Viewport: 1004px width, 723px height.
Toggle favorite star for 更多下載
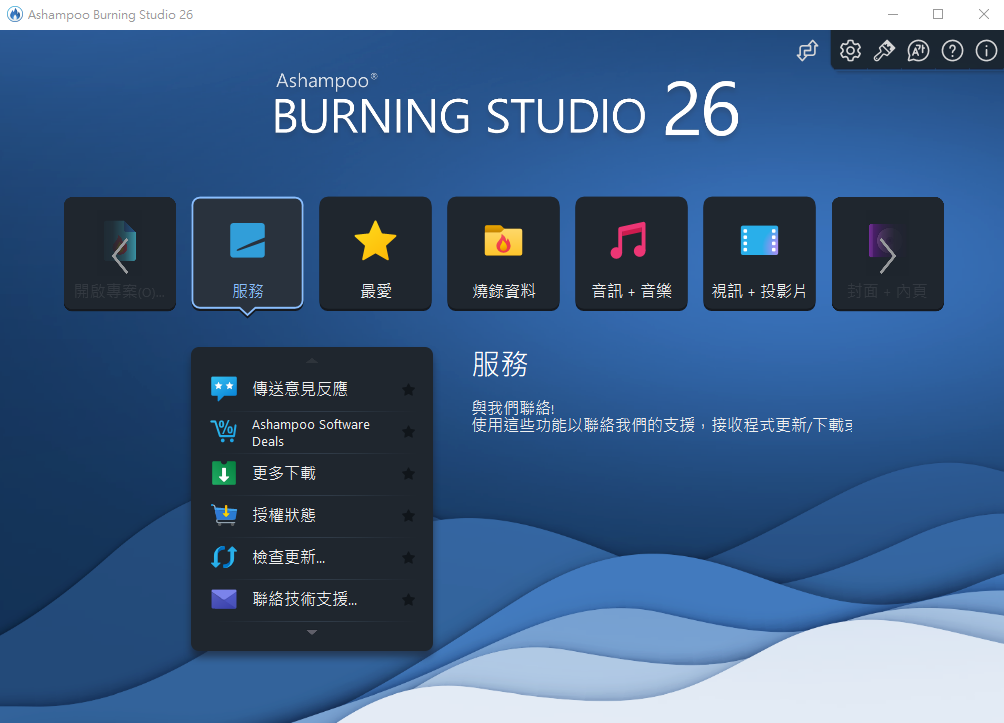click(x=409, y=474)
